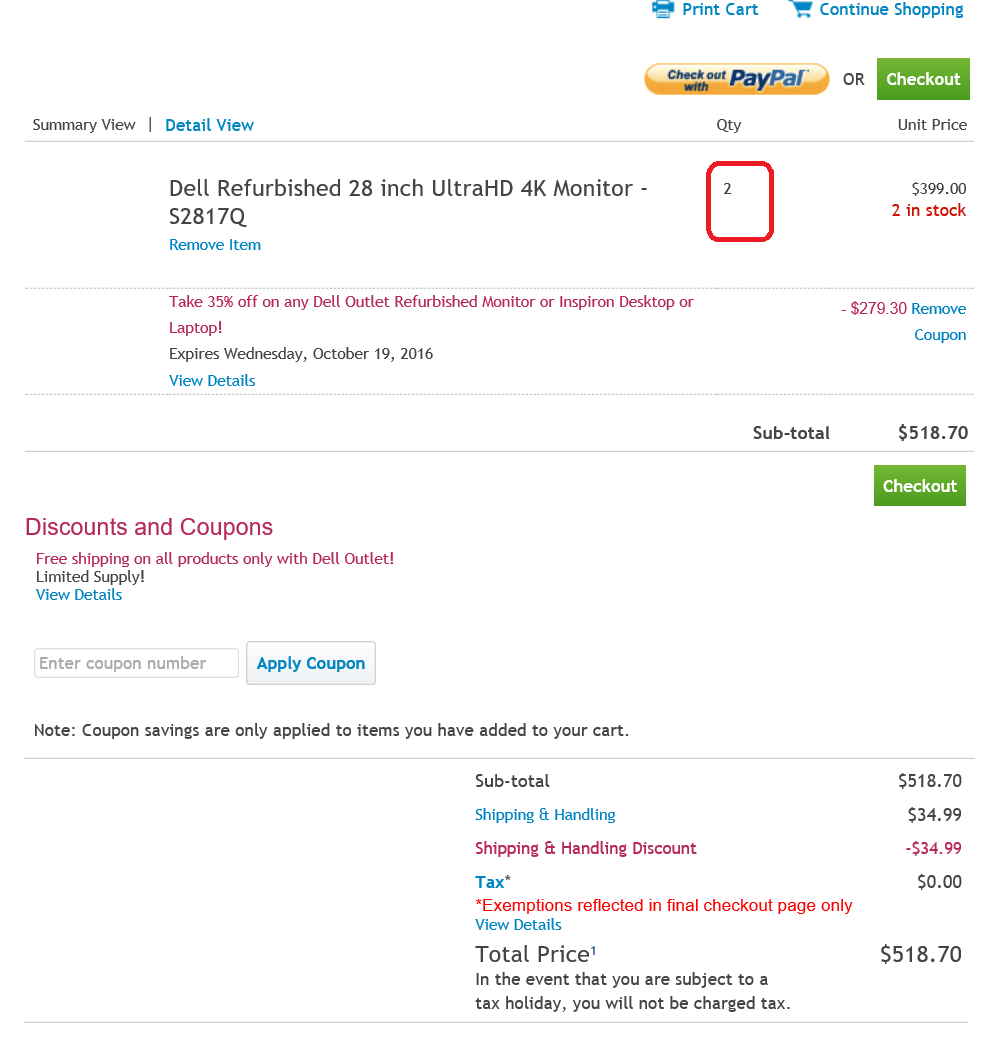Open the Shipping & Handling link
The width and height of the screenshot is (983, 1039).
coord(545,815)
